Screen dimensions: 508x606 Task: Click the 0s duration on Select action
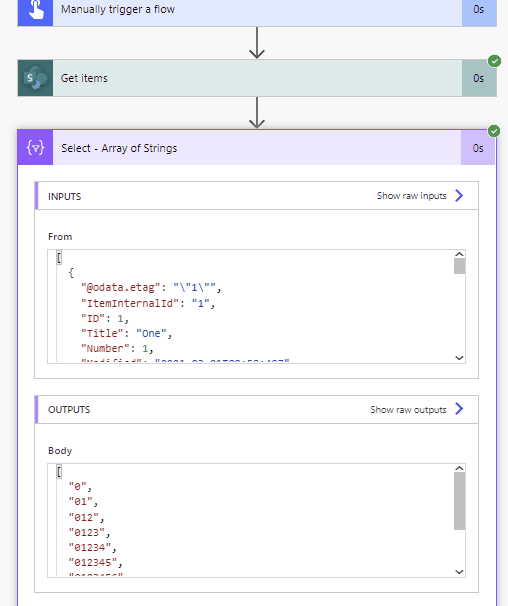tap(478, 148)
